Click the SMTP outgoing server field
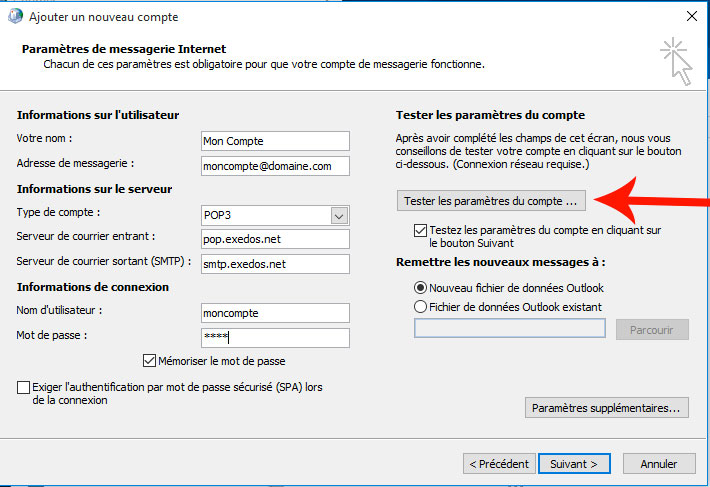The width and height of the screenshot is (710, 487). click(x=275, y=263)
